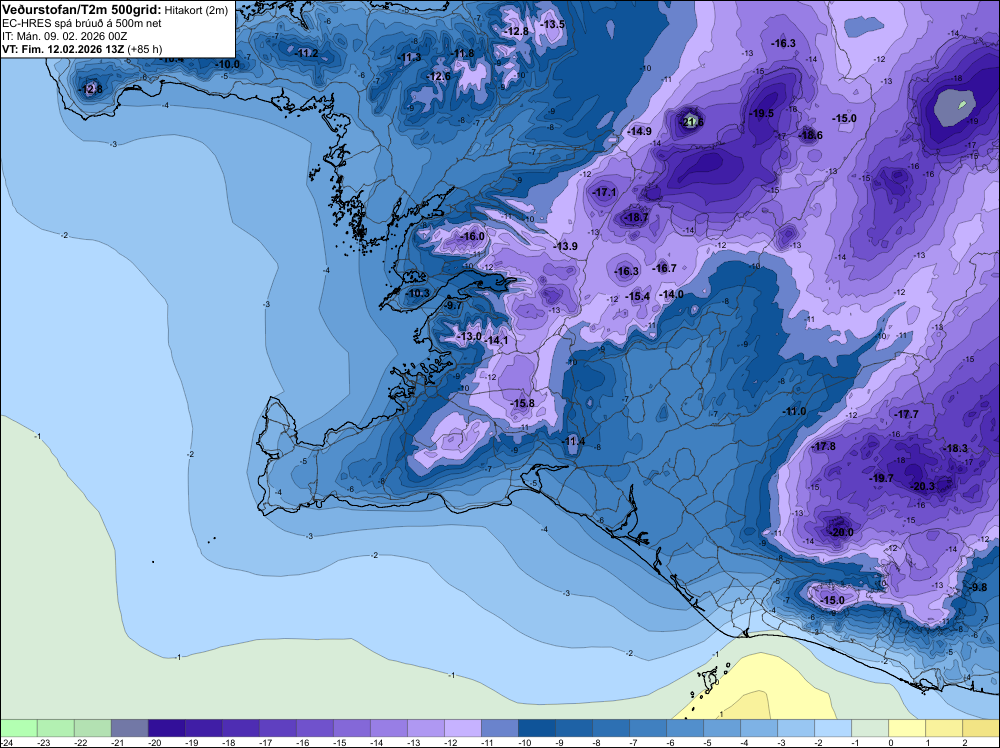Viewport: 1000px width, 748px height.
Task: Select the -11.0 temperature value
Action: click(x=795, y=411)
